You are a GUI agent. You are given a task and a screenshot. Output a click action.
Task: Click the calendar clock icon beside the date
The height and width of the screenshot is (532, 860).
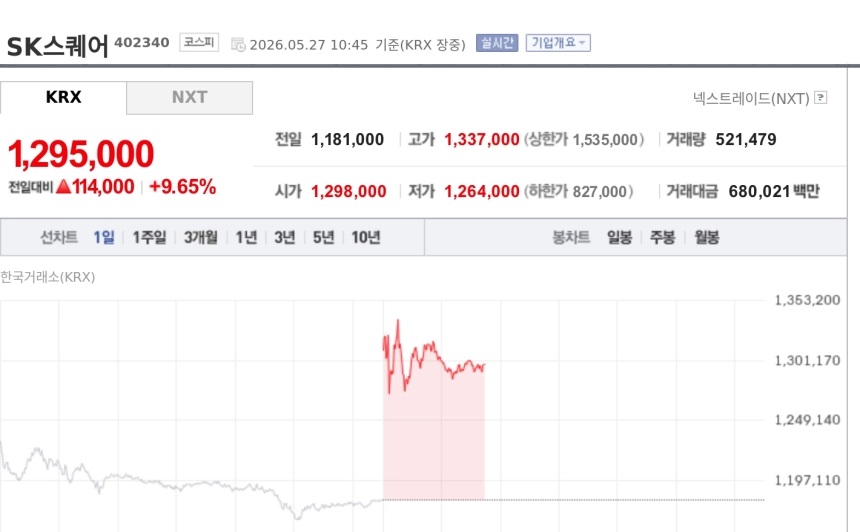pyautogui.click(x=238, y=44)
